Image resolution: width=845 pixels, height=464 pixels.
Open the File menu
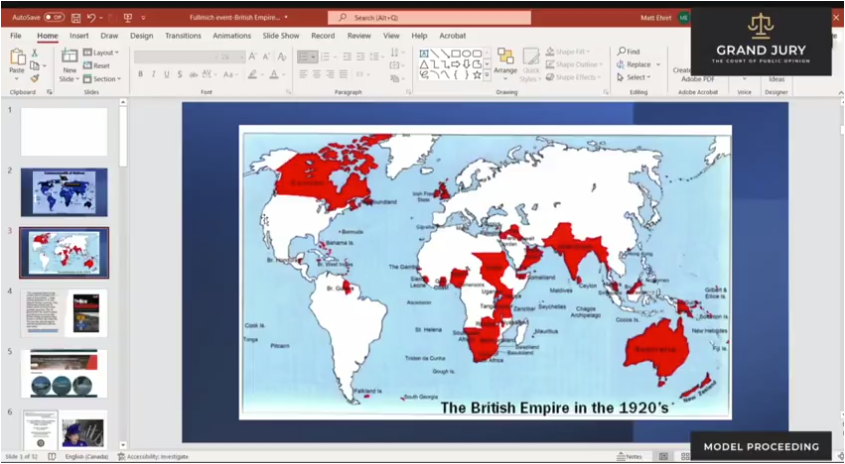pos(16,36)
